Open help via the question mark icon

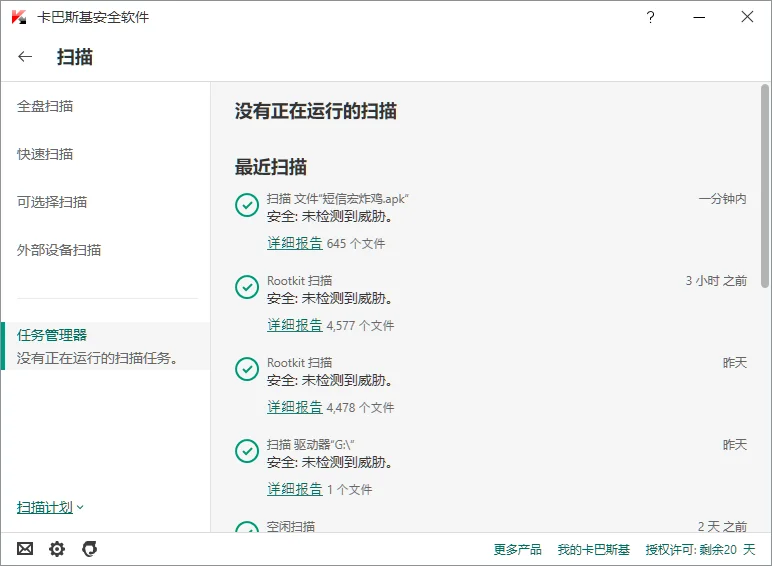click(x=650, y=17)
